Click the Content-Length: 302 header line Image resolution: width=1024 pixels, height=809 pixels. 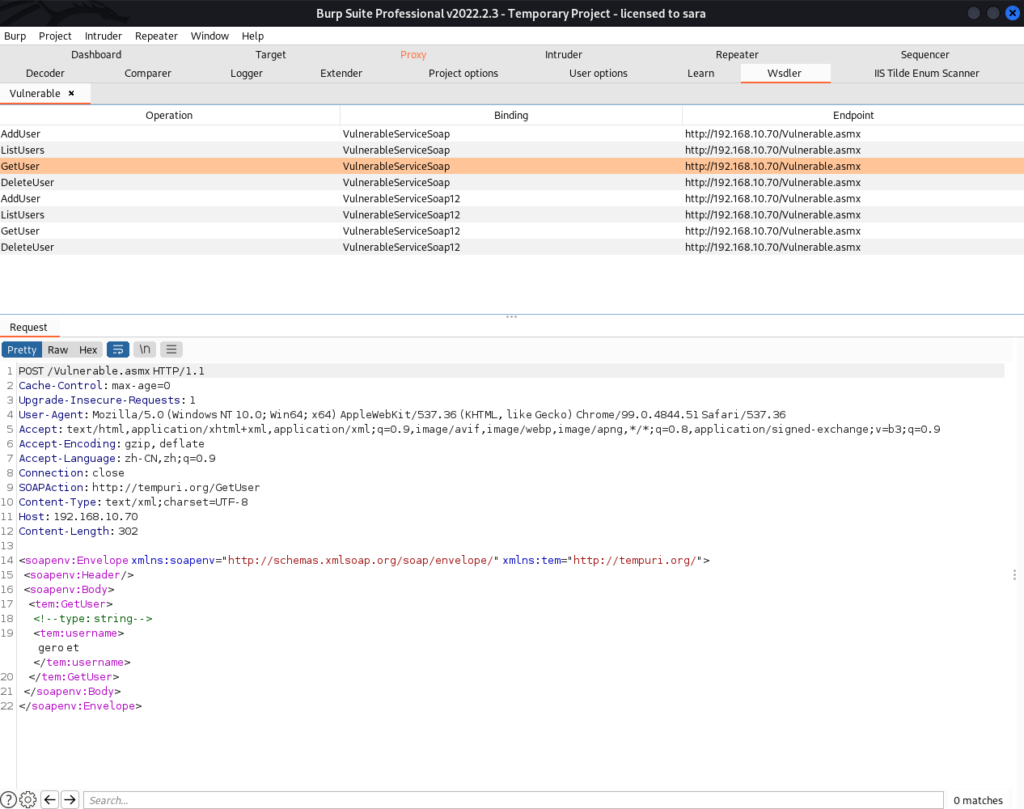[78, 531]
